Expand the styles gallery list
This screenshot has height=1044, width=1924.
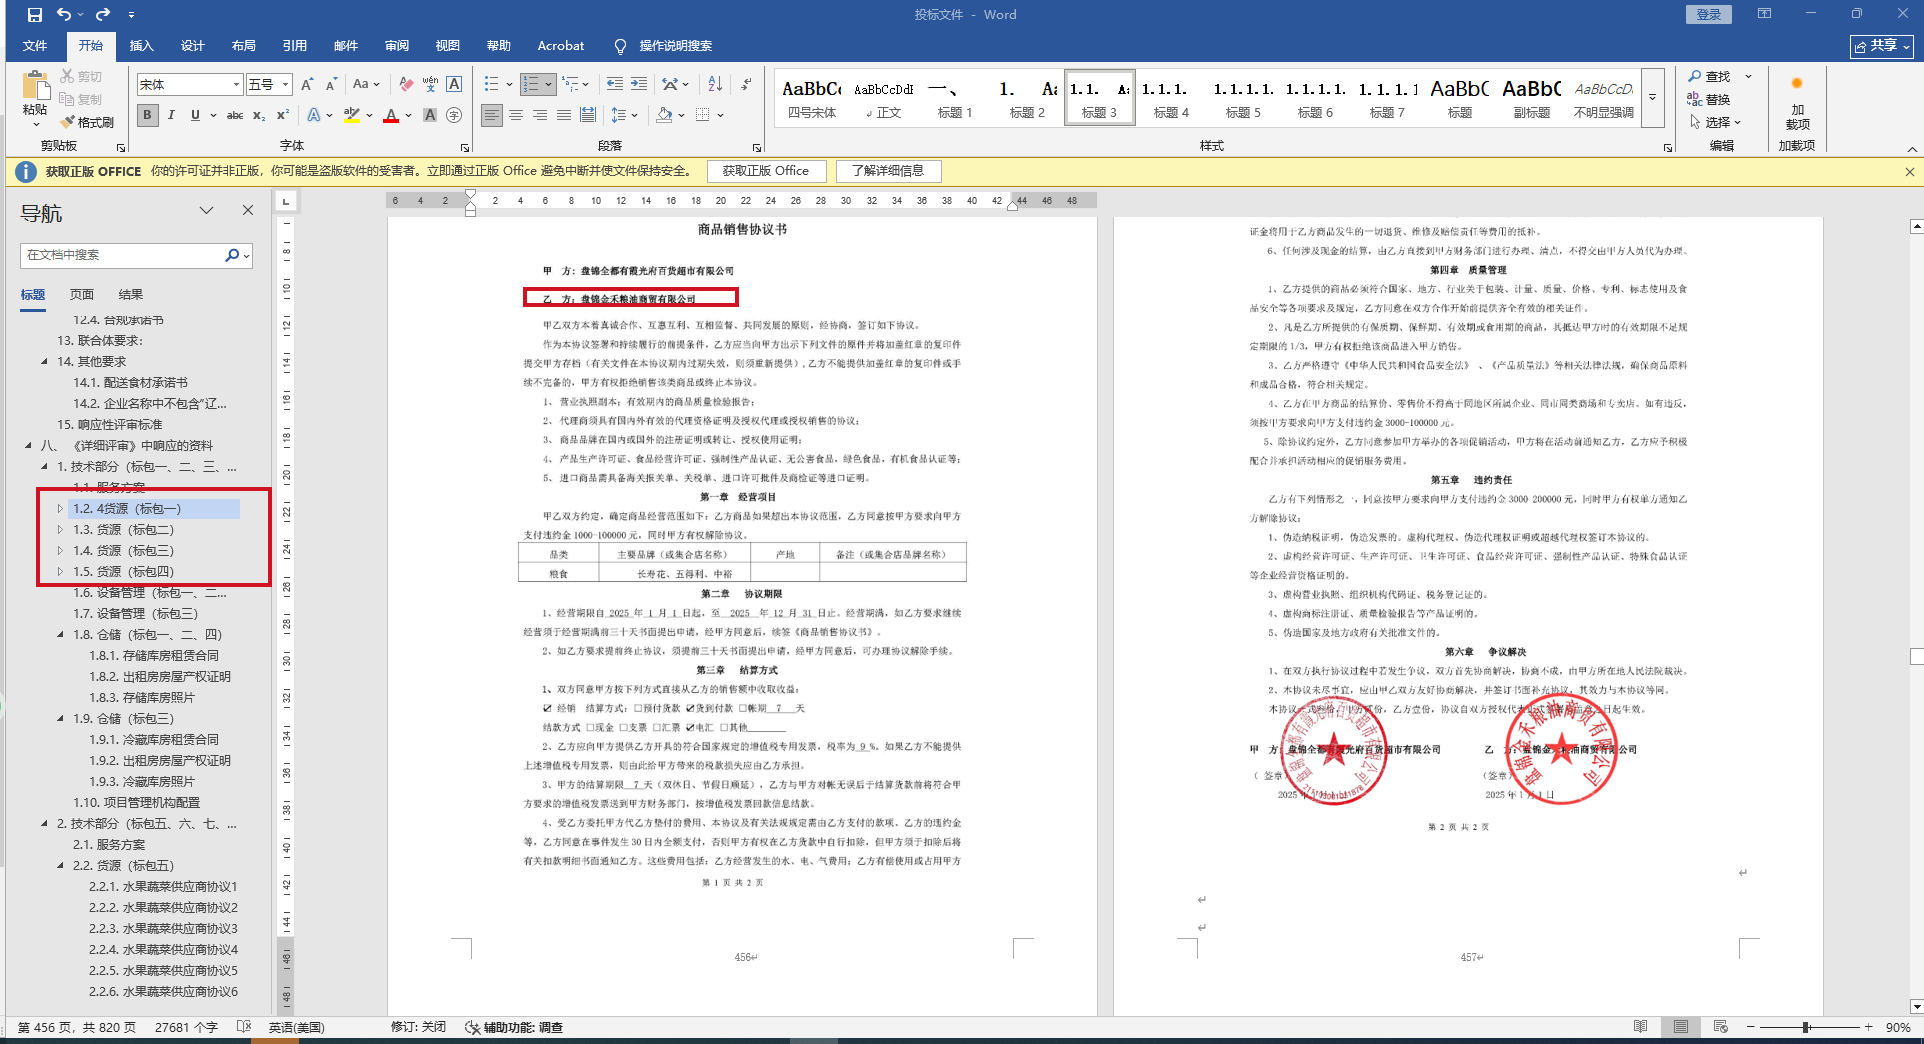click(1653, 97)
